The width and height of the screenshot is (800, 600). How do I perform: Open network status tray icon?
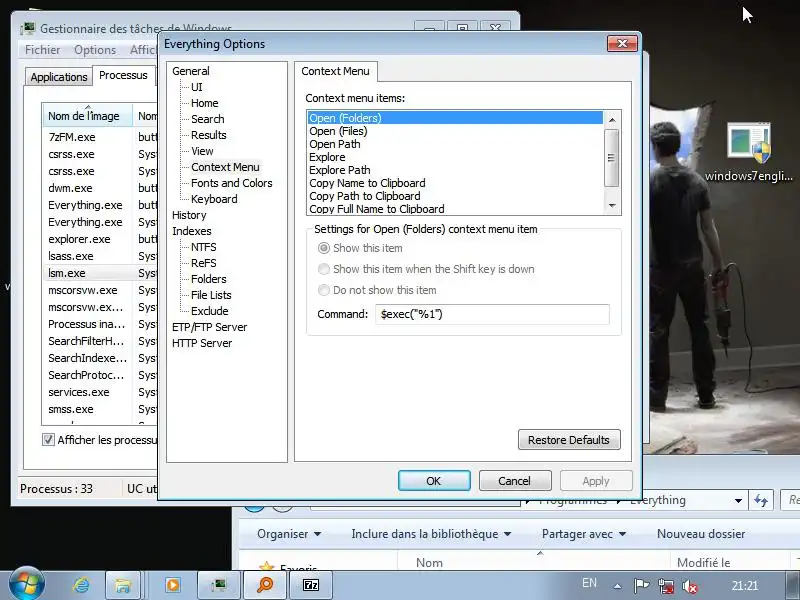(666, 585)
